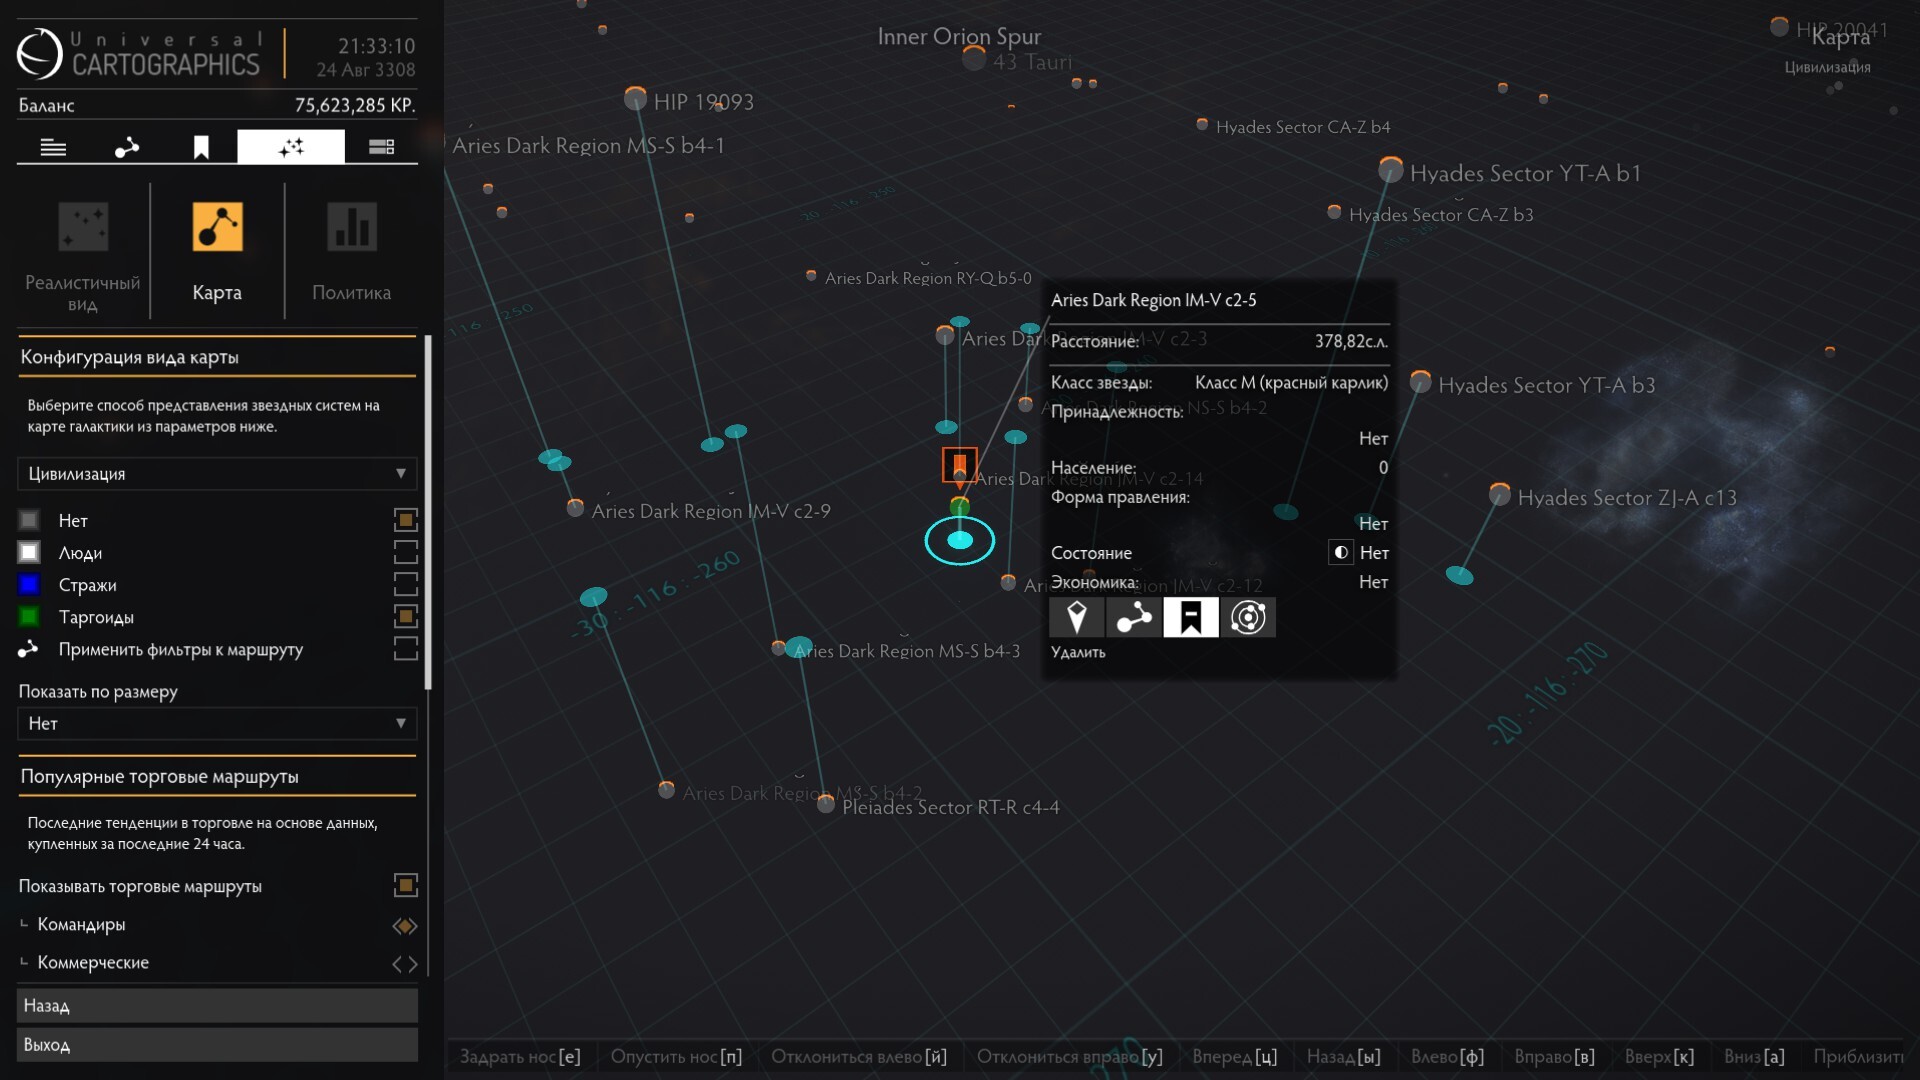
Task: Select Hyades Sector ZJ-A c13 star marker
Action: tap(1499, 494)
